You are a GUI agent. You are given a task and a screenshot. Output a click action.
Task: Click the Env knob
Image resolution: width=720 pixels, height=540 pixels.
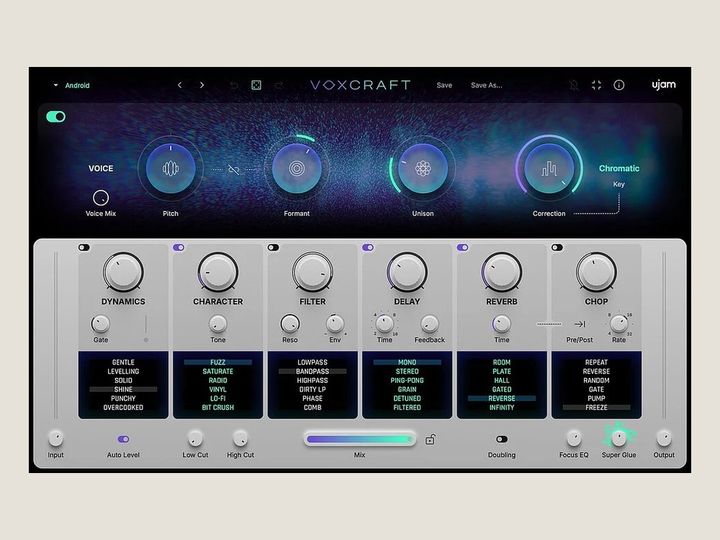point(335,324)
